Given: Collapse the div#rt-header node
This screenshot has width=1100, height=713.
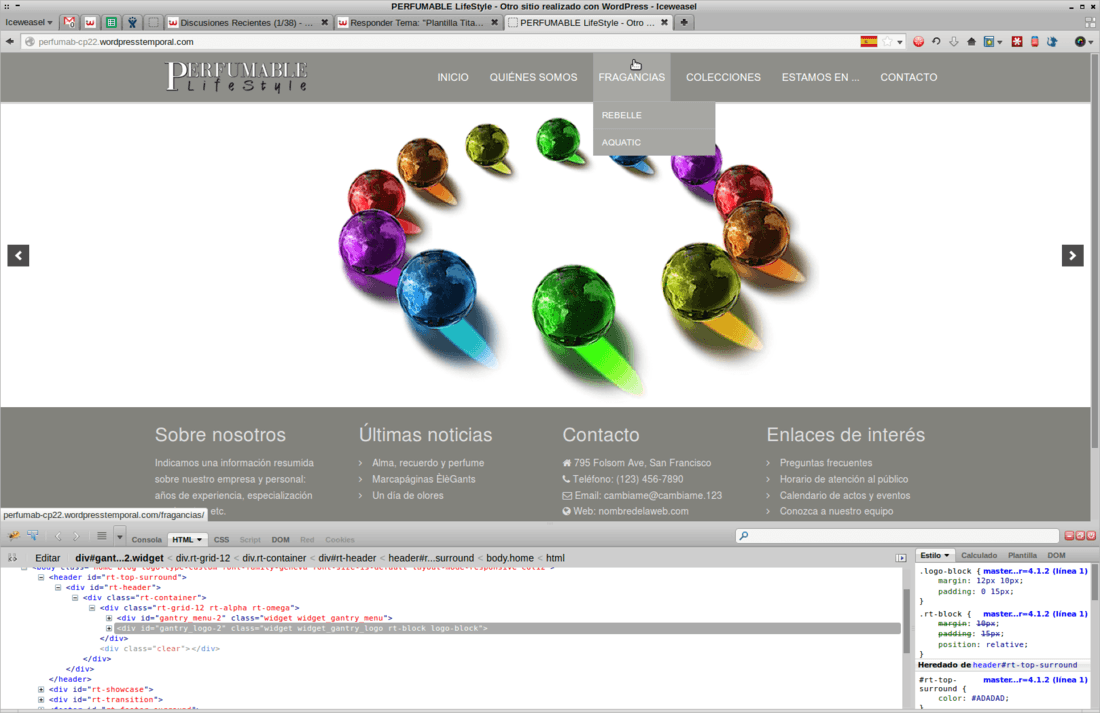Looking at the screenshot, I should (58, 587).
